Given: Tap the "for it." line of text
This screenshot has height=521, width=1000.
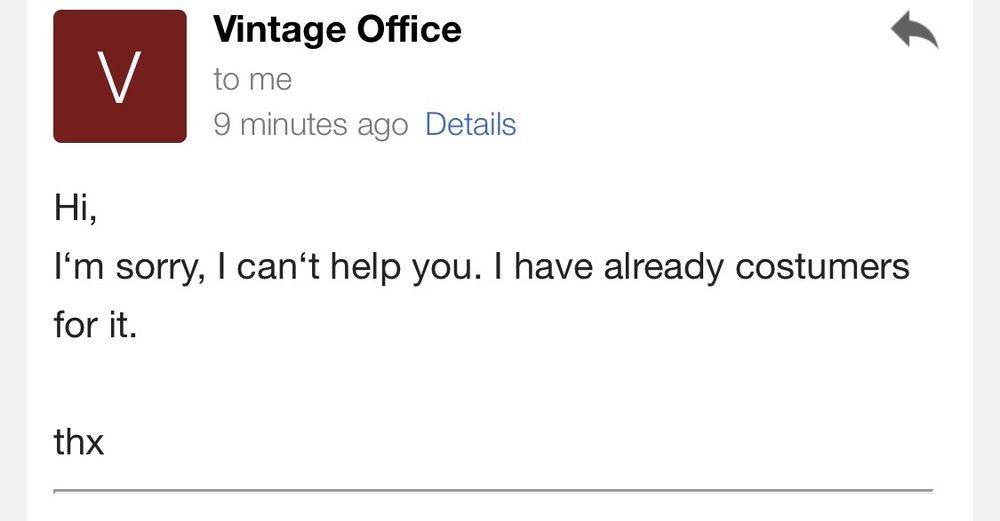Looking at the screenshot, I should pyautogui.click(x=94, y=325).
